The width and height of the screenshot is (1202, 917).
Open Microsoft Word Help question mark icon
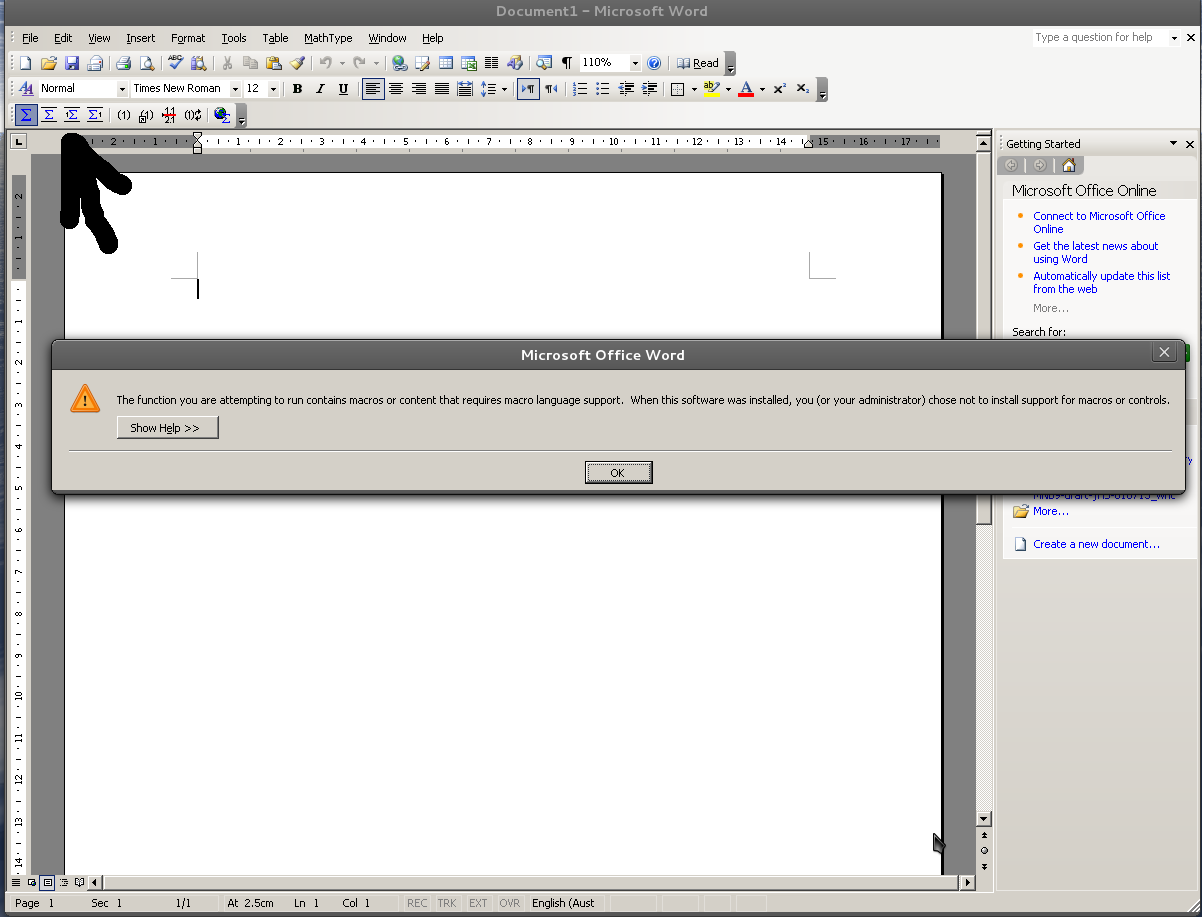654,63
